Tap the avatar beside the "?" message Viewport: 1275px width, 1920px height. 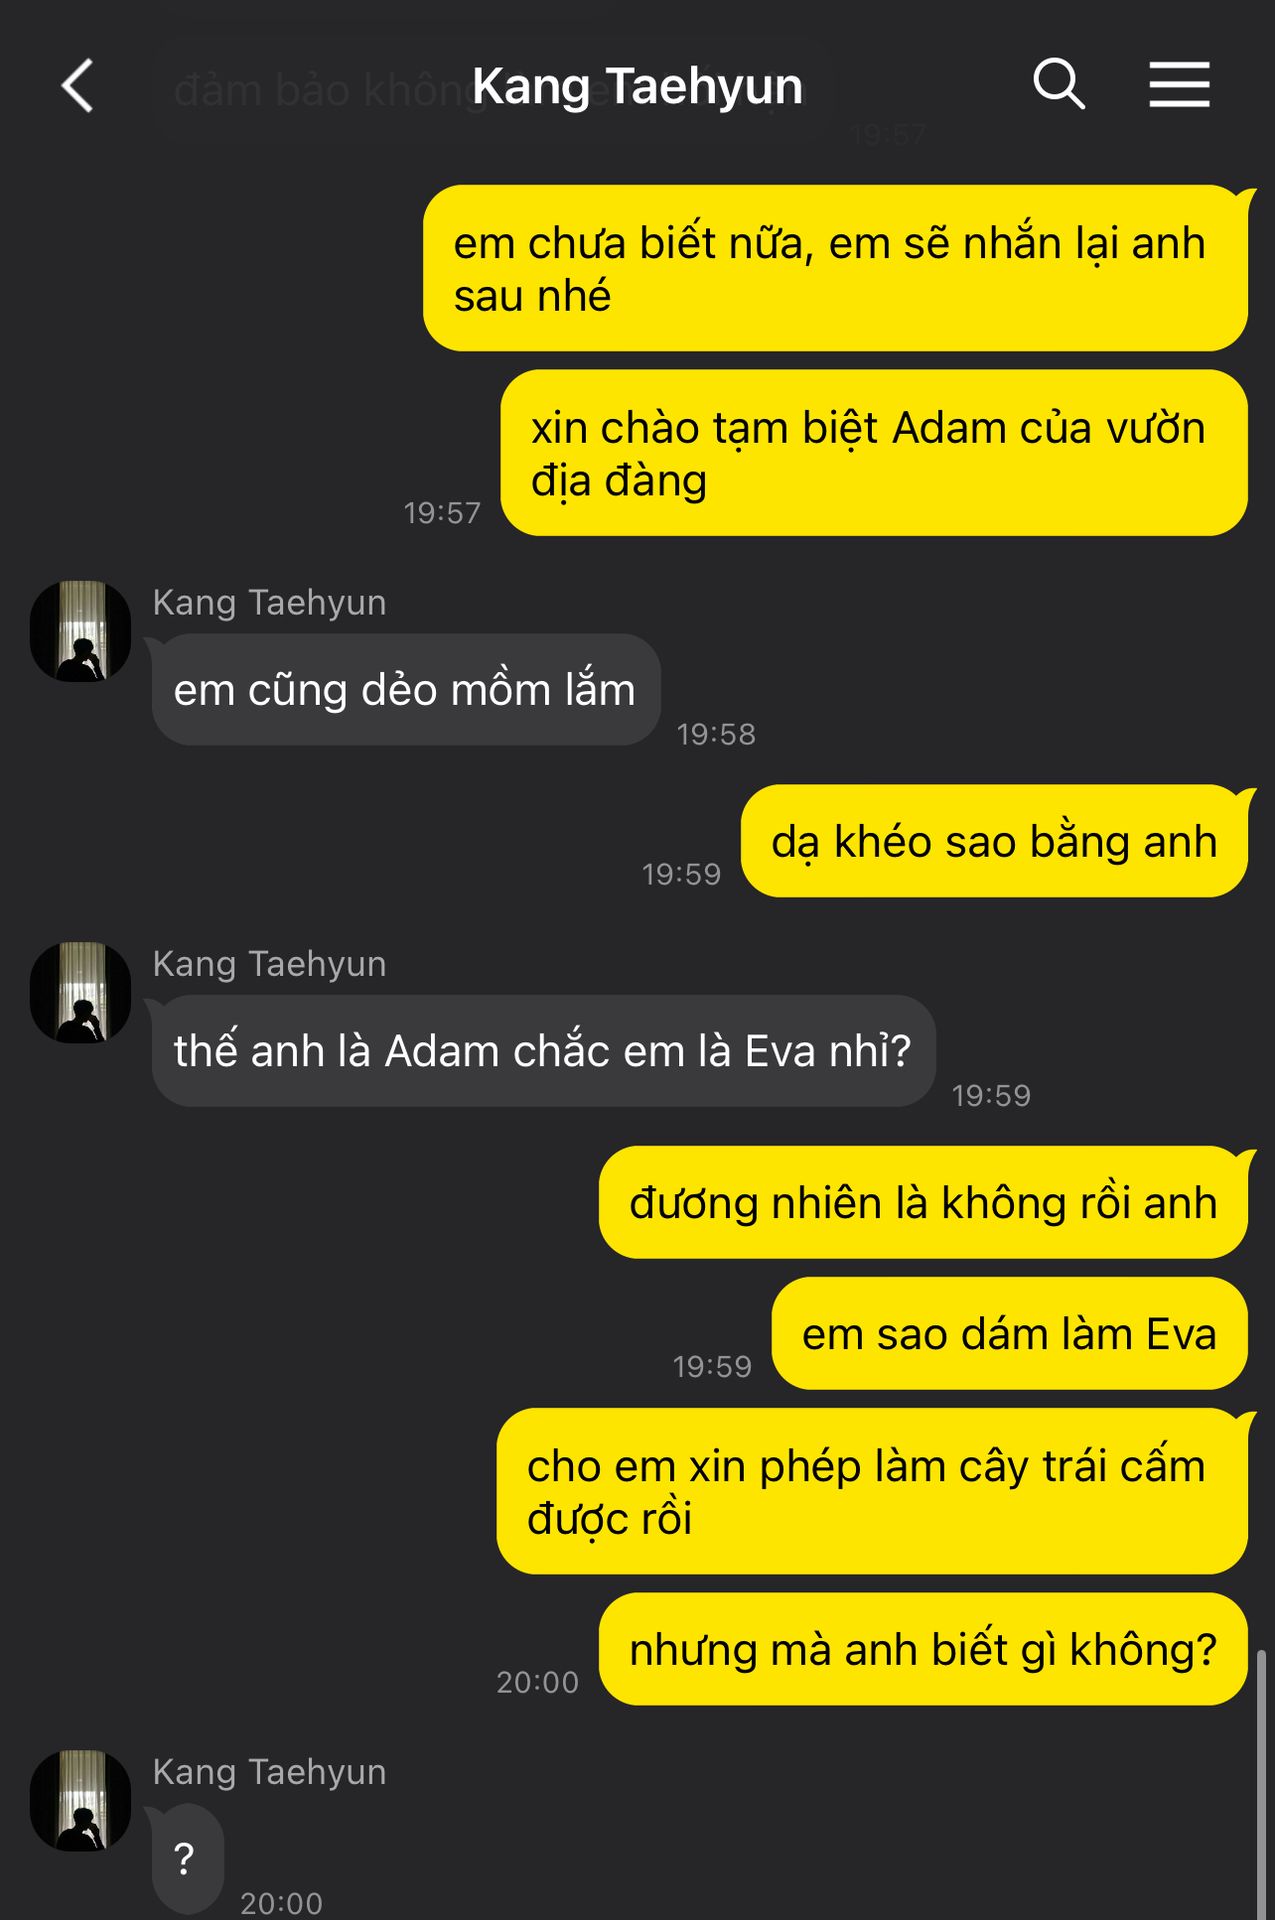81,1800
